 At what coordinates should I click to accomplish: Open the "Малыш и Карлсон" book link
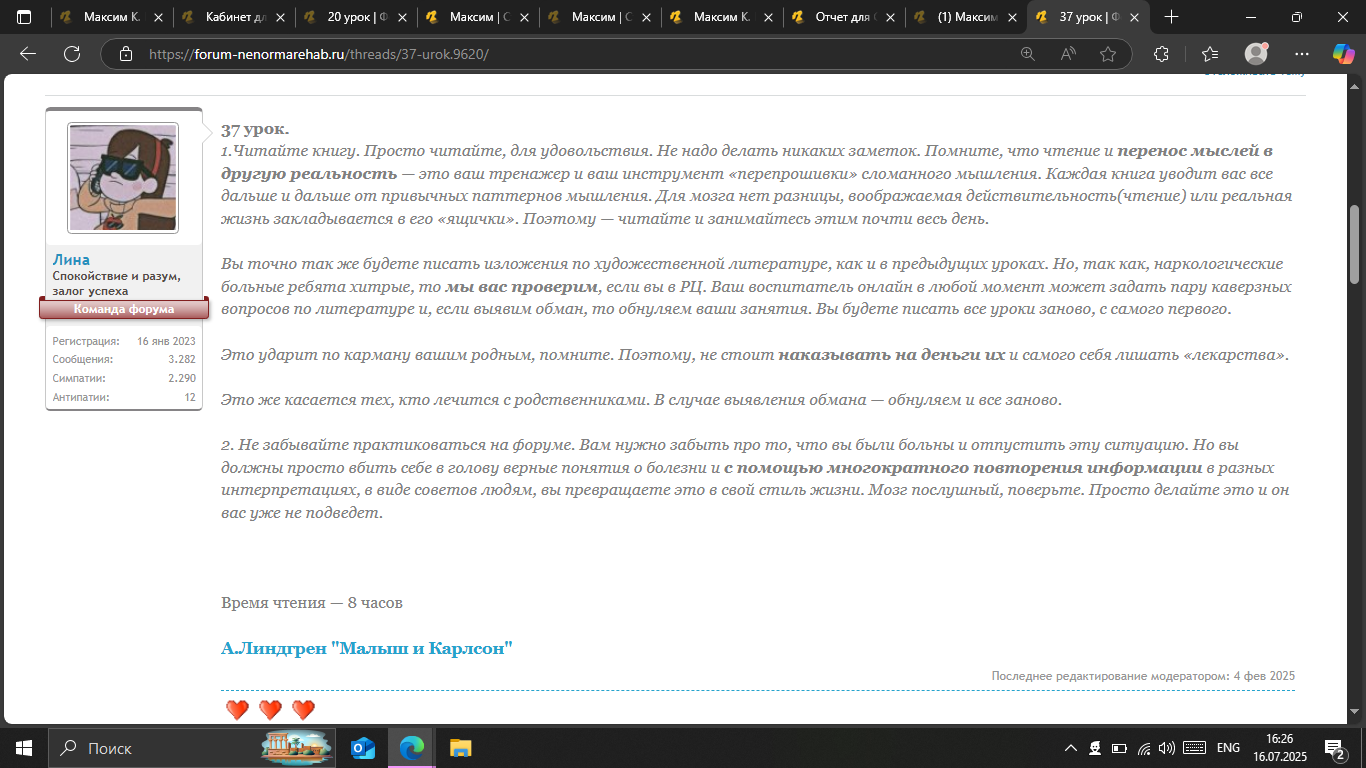click(x=366, y=649)
